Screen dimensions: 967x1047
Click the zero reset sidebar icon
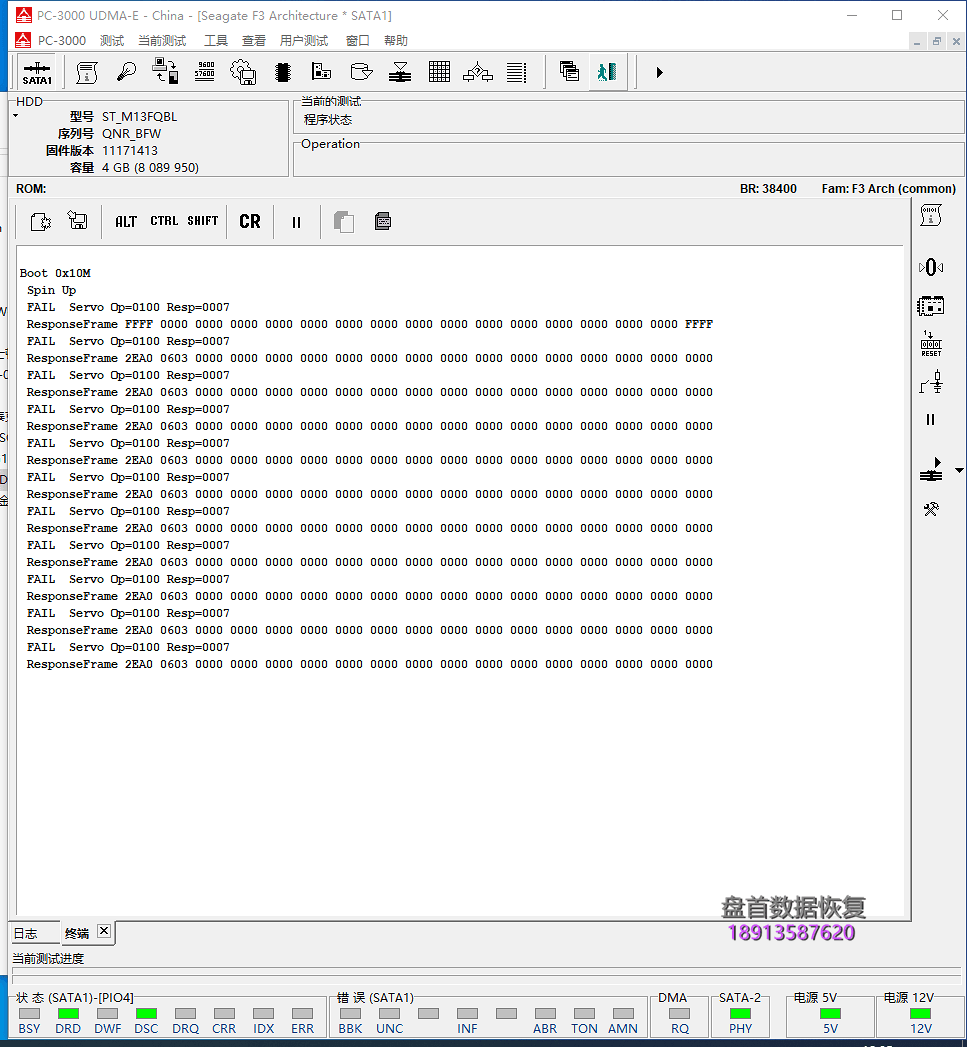click(x=931, y=268)
